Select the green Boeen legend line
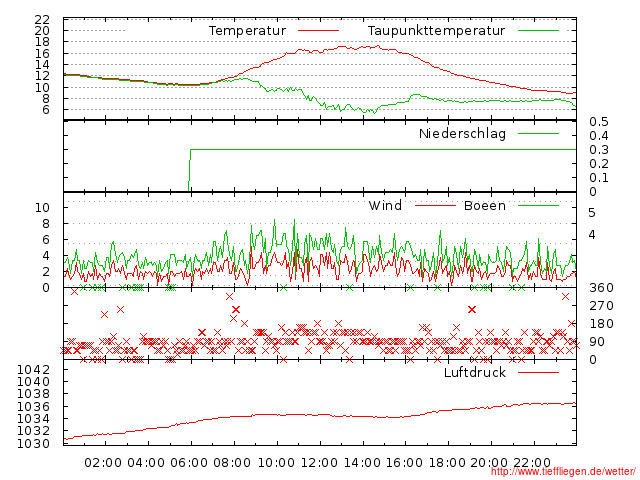This screenshot has width=640, height=480. pyautogui.click(x=538, y=205)
